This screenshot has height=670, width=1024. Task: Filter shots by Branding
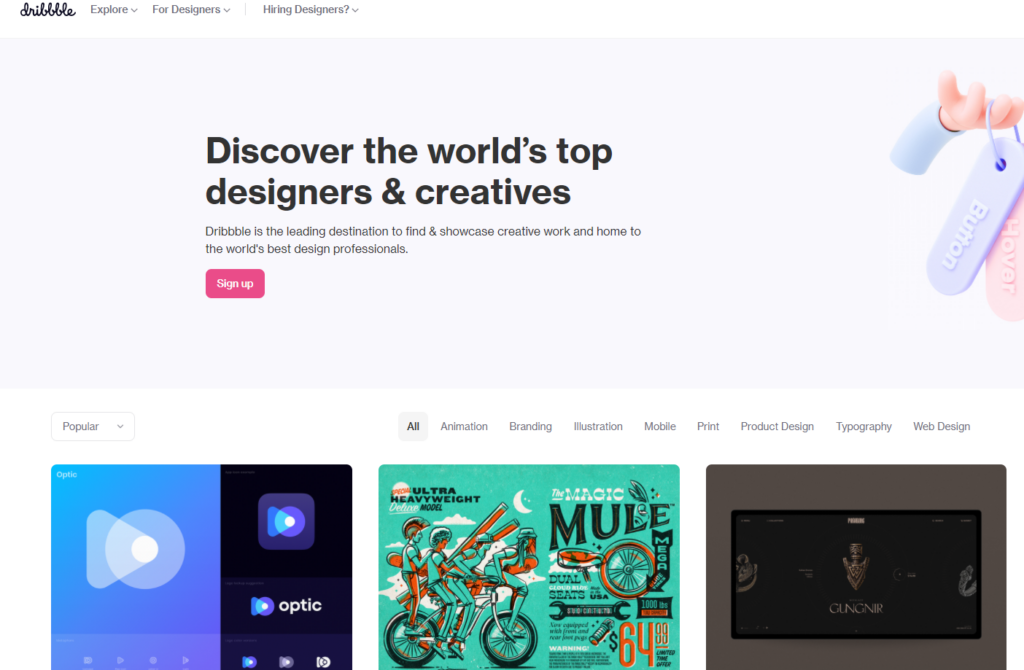530,426
